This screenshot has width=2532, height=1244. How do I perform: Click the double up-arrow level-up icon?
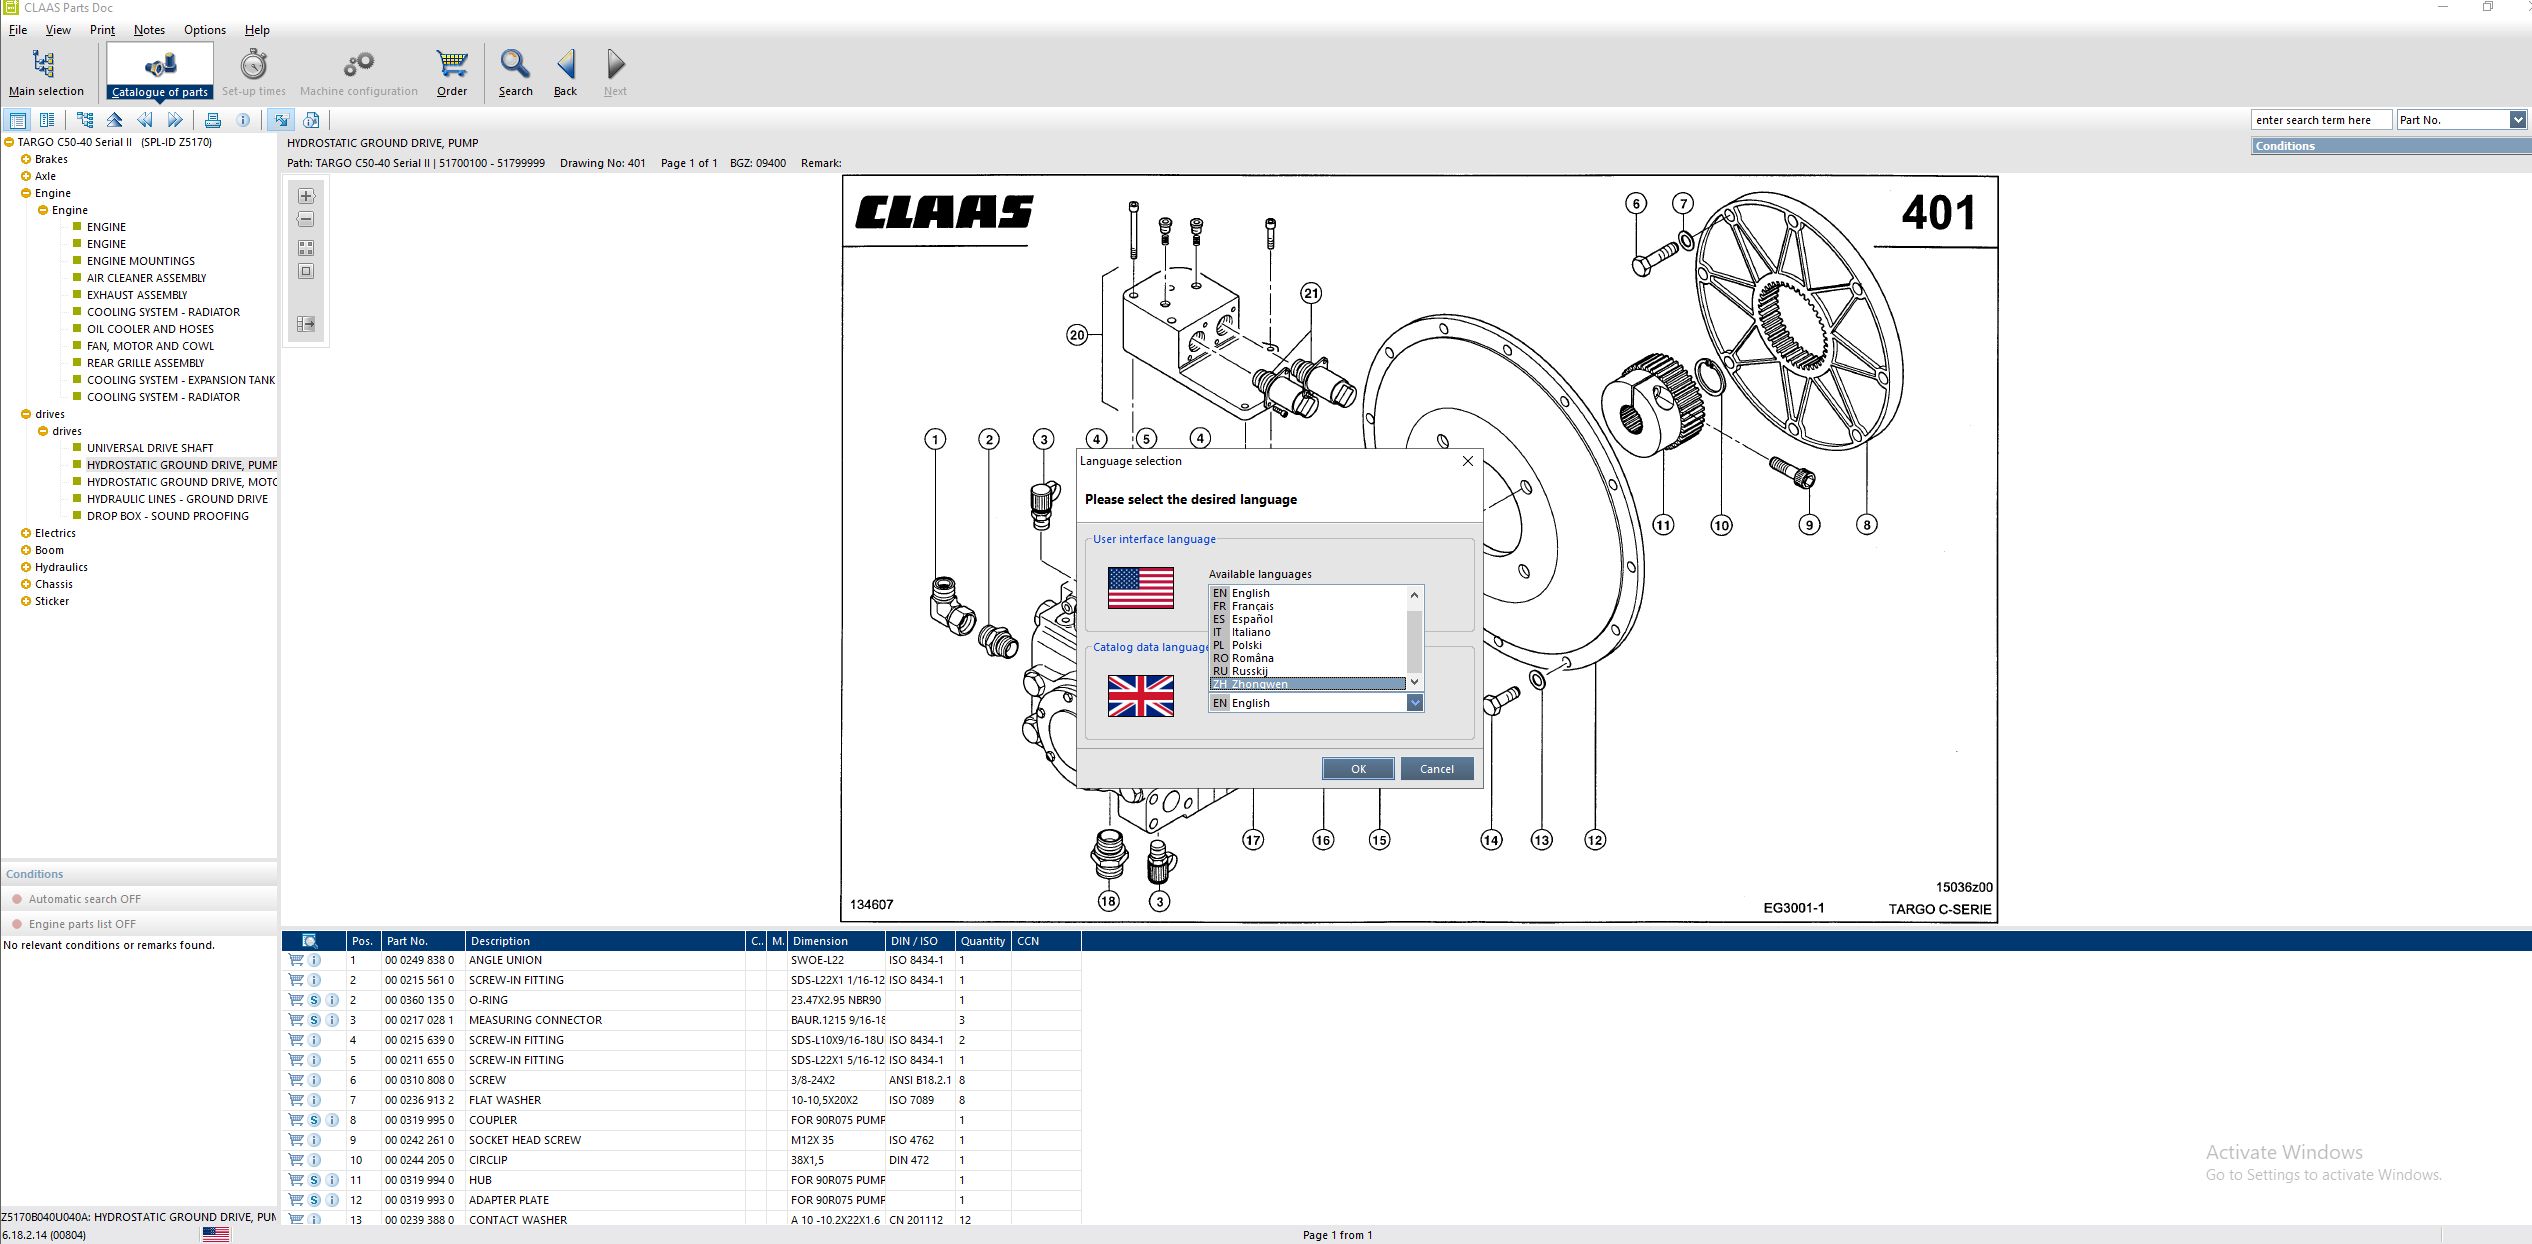coord(115,120)
